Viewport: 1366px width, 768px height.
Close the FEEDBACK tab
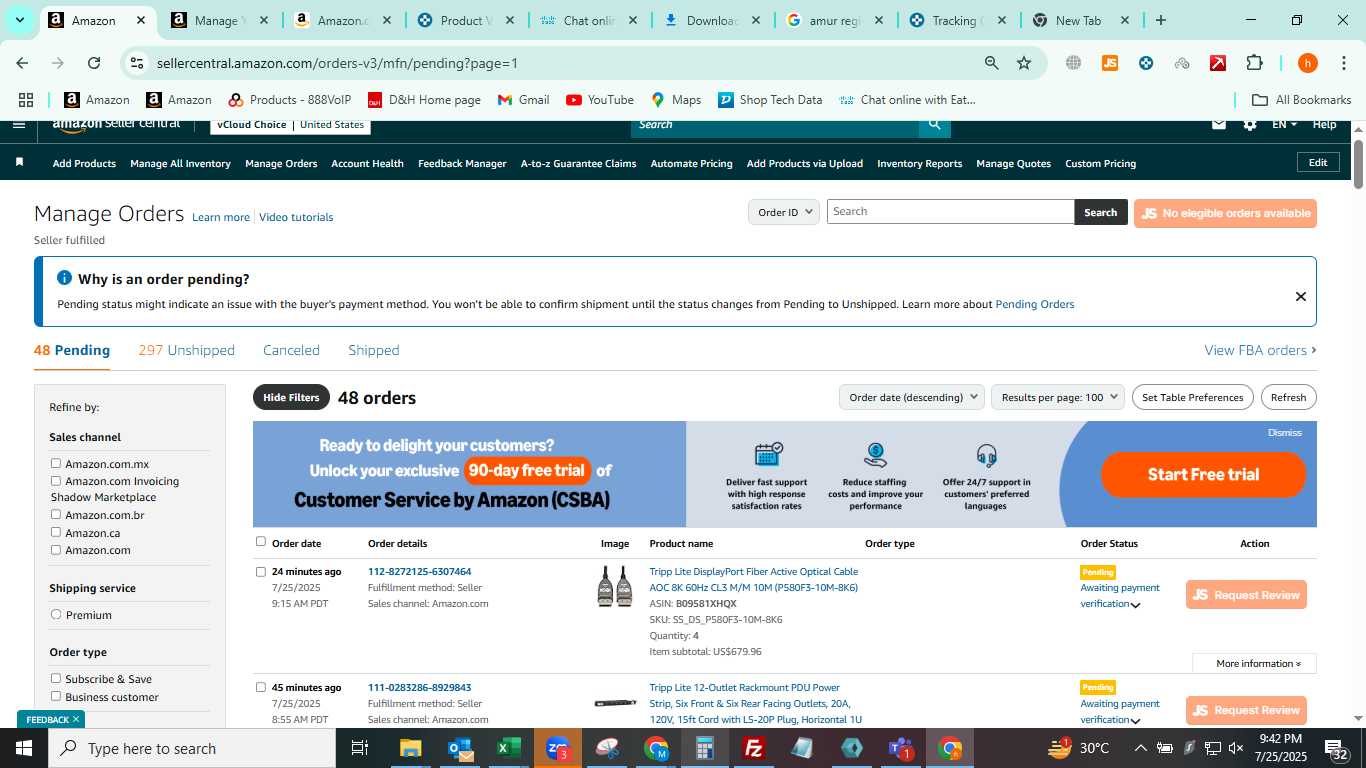pyautogui.click(x=75, y=719)
